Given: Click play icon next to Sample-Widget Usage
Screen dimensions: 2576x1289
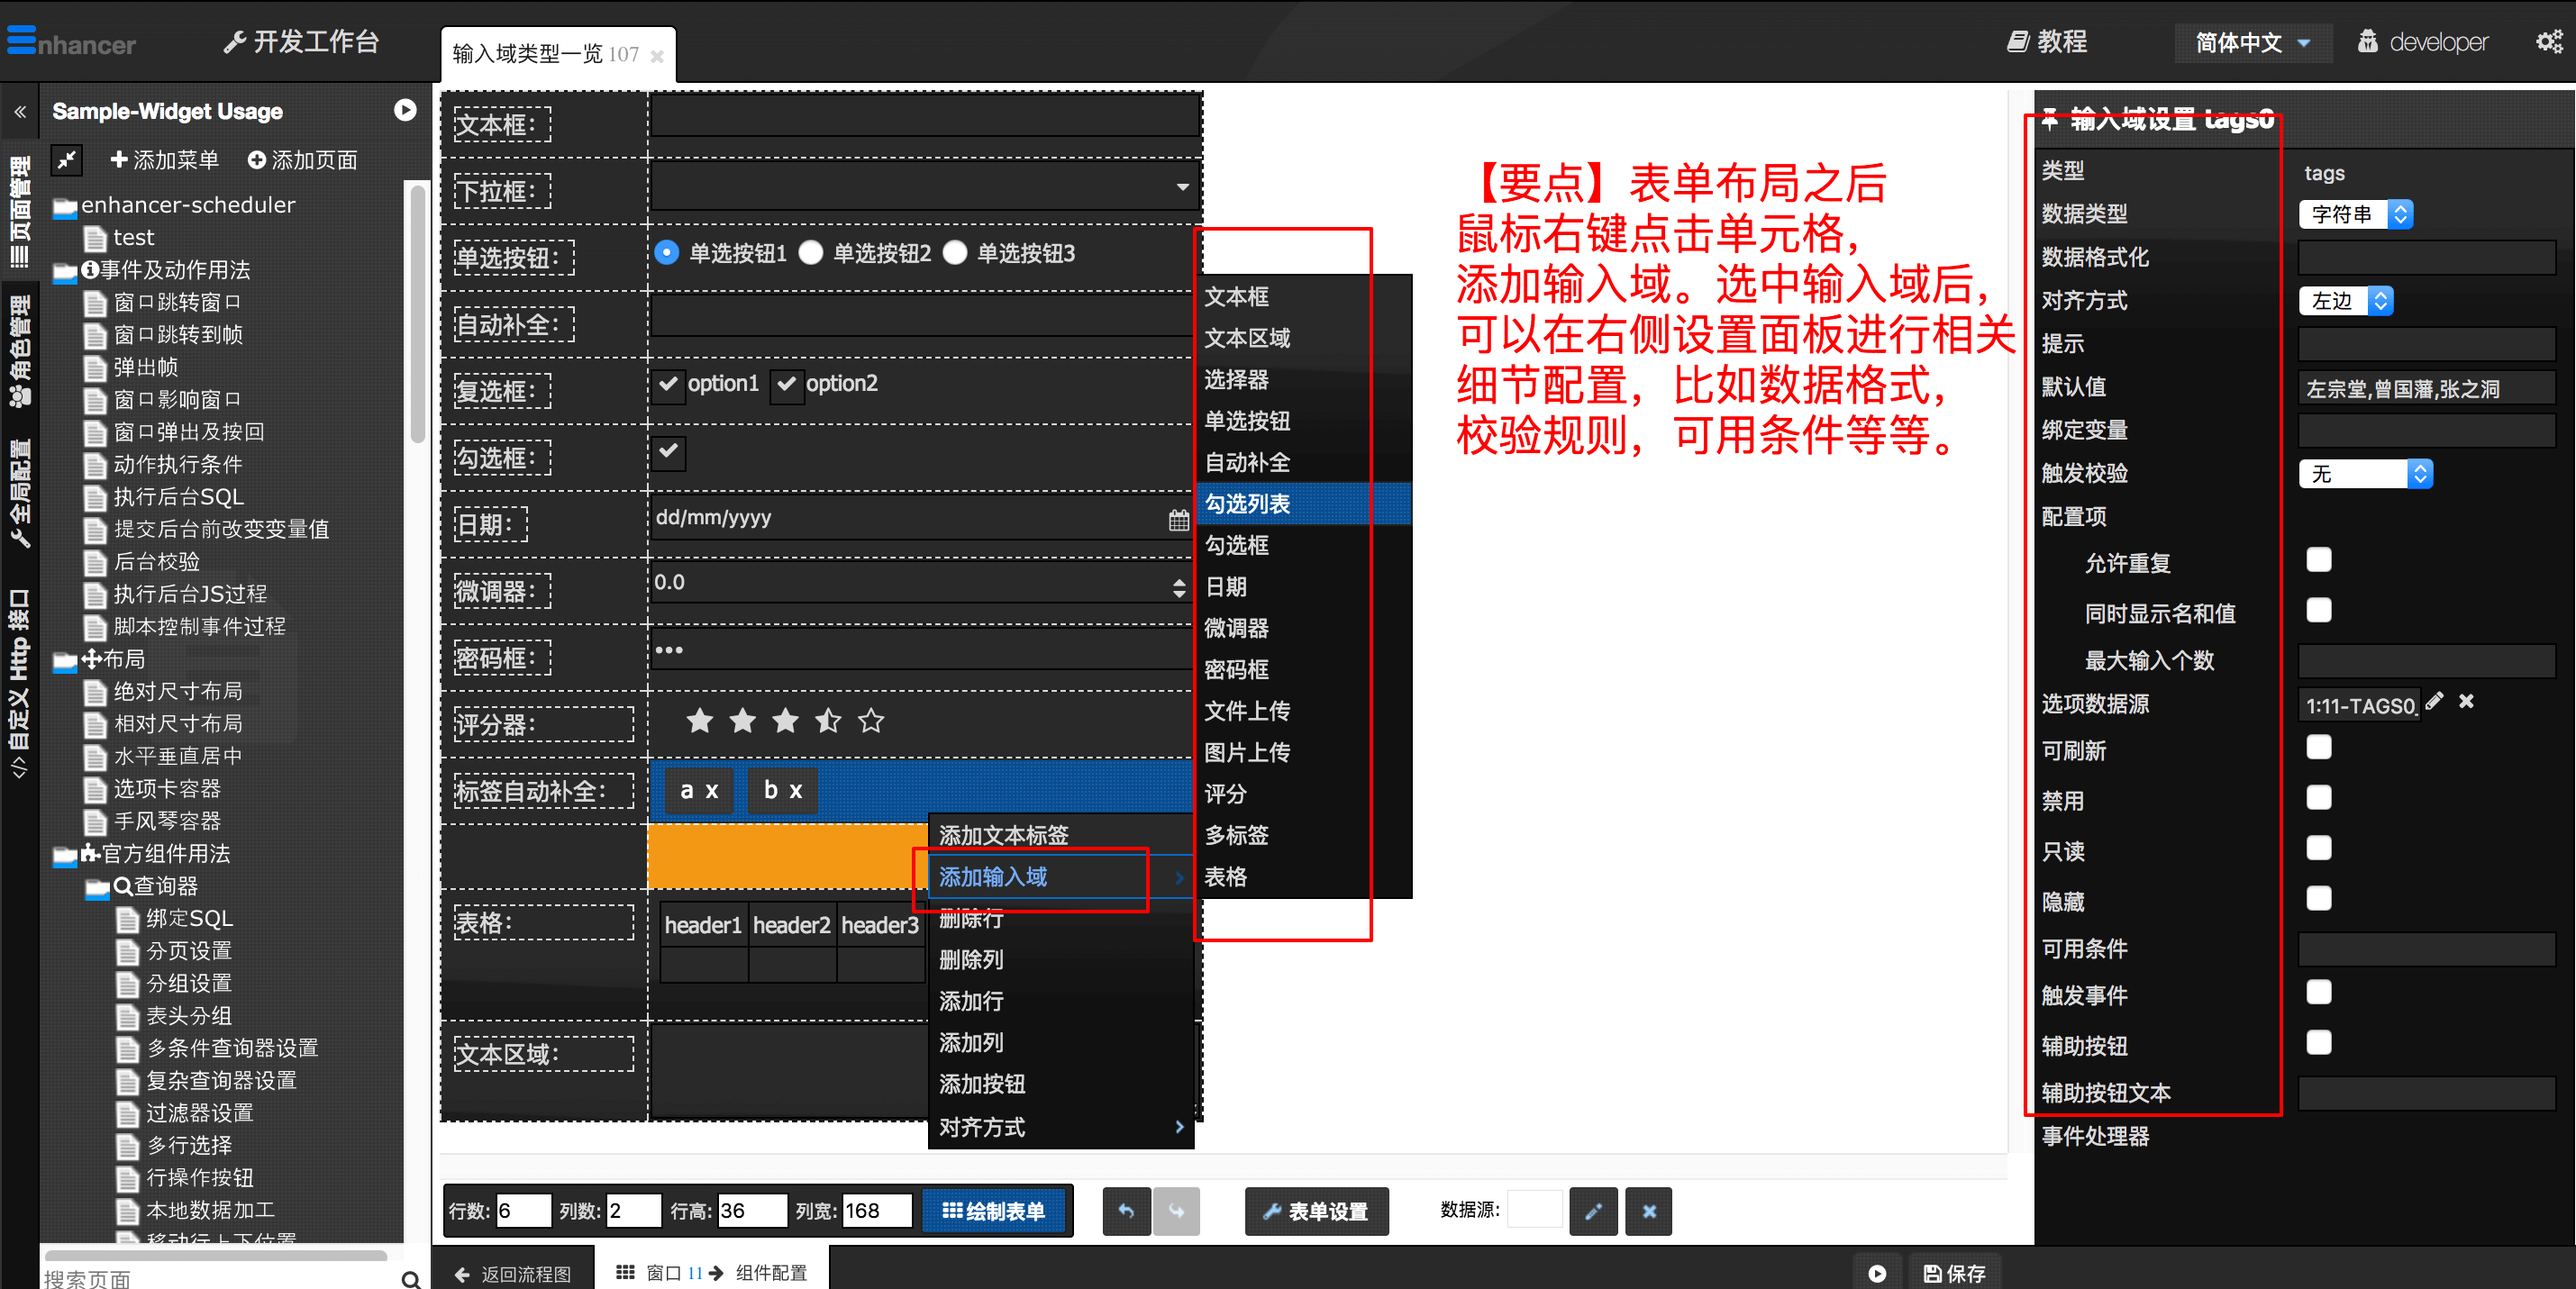Looking at the screenshot, I should coord(405,110).
